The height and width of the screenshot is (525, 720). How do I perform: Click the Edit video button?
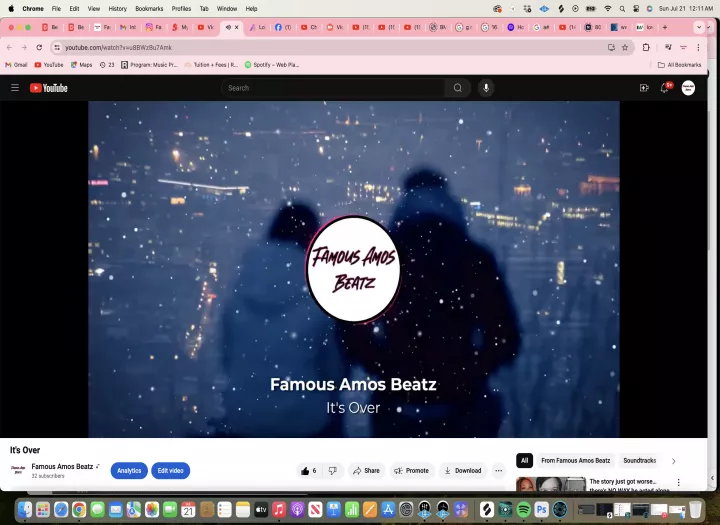coord(170,470)
